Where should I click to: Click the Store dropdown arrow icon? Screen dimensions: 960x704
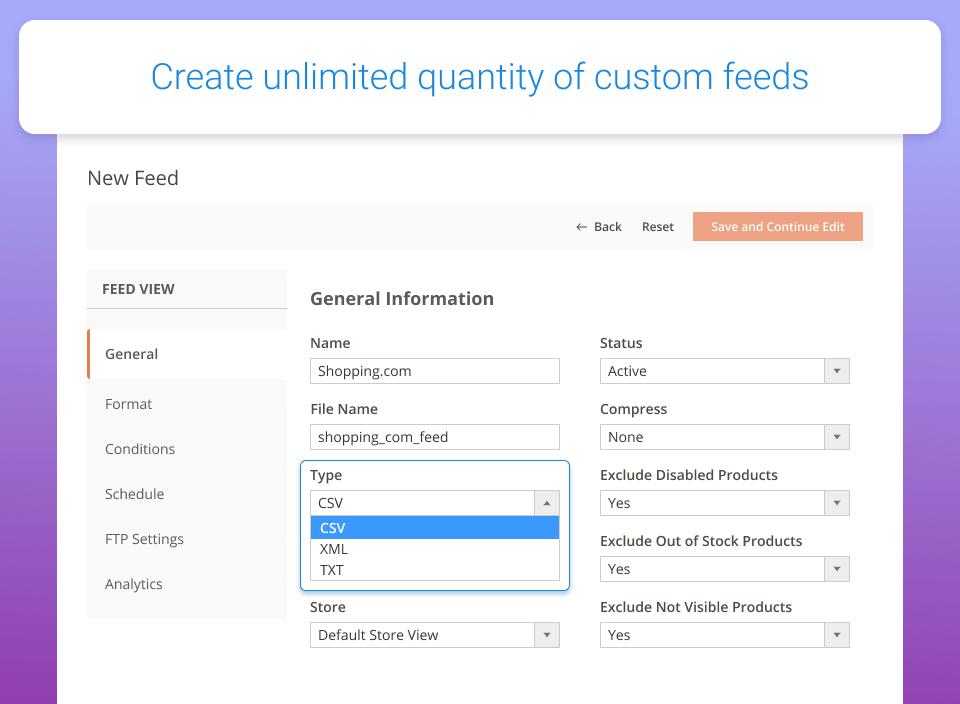coord(547,635)
